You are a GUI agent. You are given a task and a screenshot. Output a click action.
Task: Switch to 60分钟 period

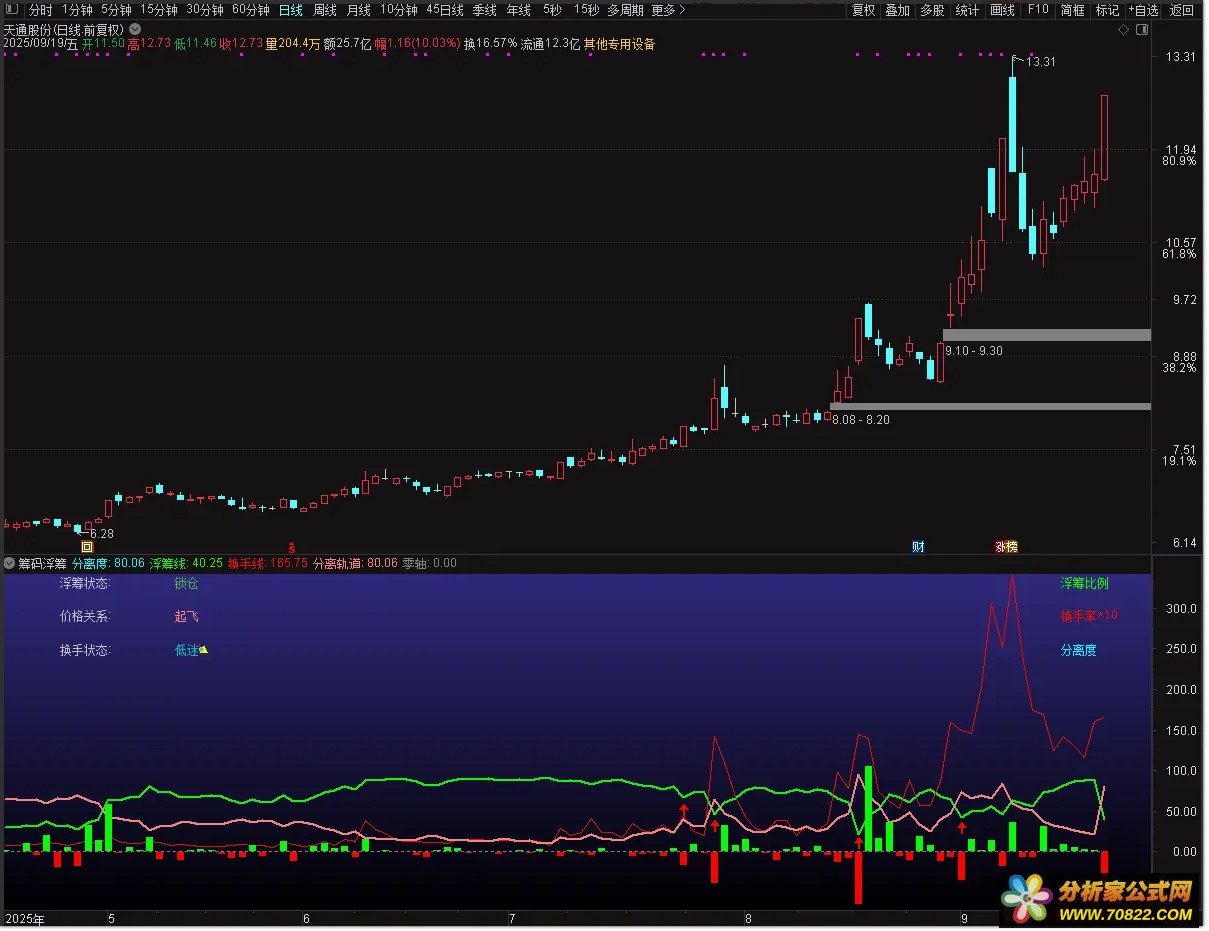click(x=251, y=10)
